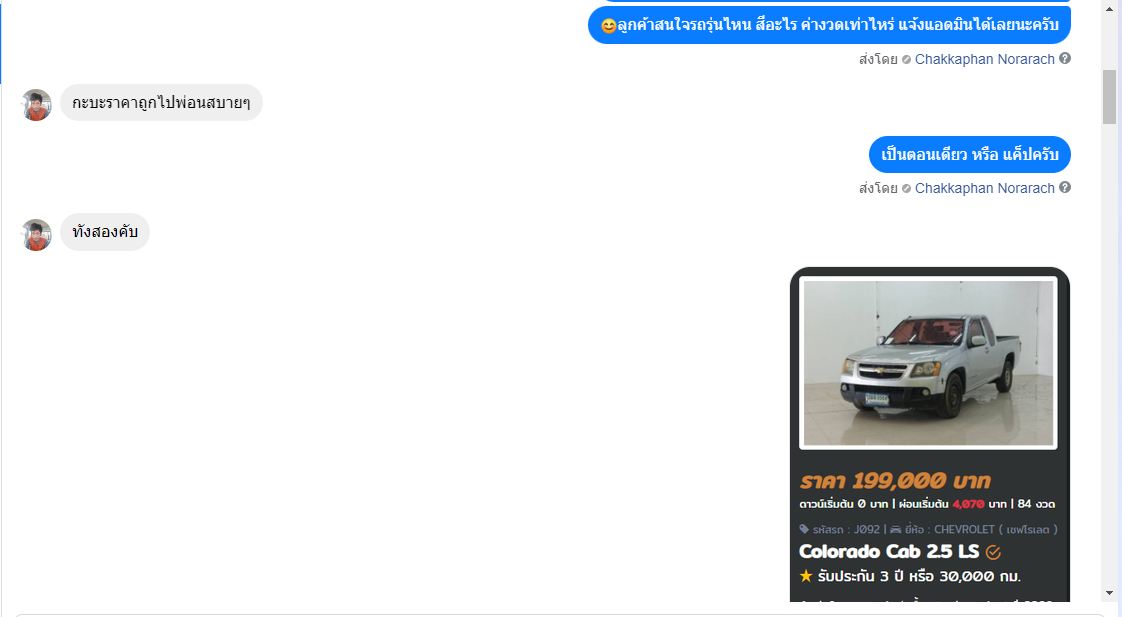1122x617 pixels.
Task: Click car icon before ยี่ห้อ CHEVROLET
Action: pyautogui.click(x=895, y=530)
